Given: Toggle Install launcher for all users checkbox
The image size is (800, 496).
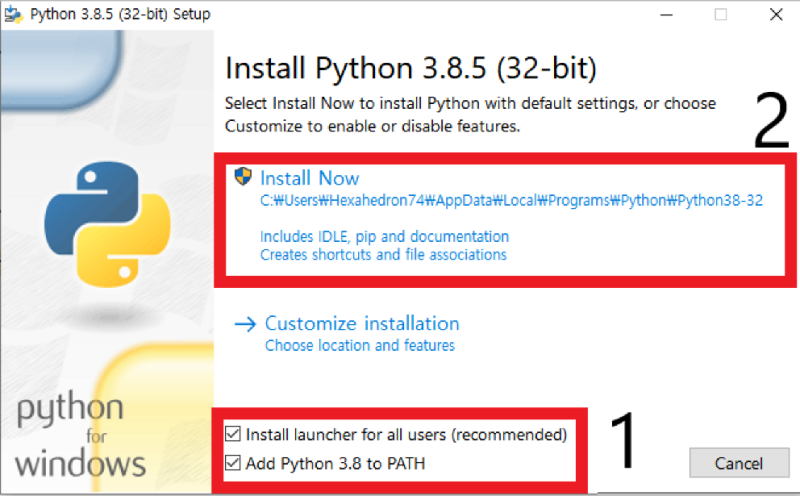Looking at the screenshot, I should (233, 434).
